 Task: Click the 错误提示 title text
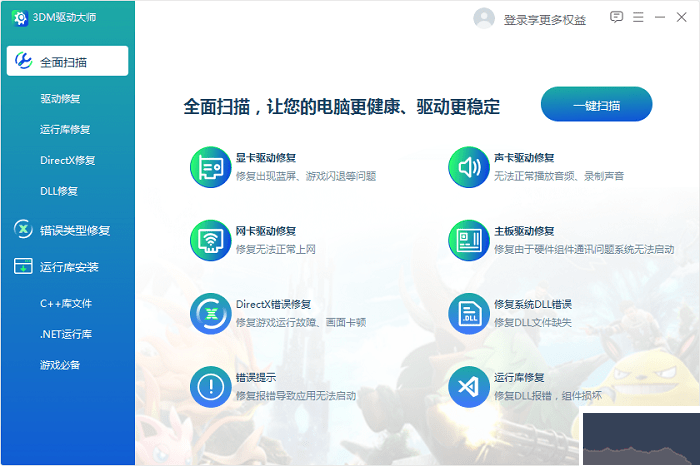point(256,378)
